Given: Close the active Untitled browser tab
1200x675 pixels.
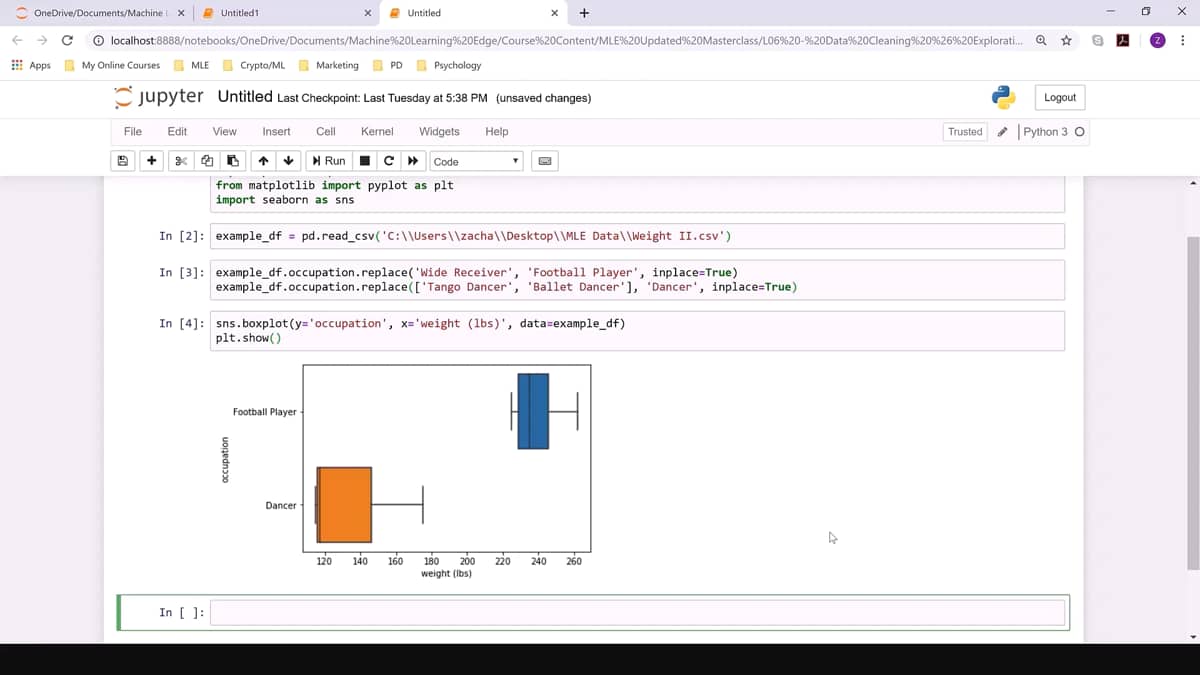Looking at the screenshot, I should [x=555, y=13].
